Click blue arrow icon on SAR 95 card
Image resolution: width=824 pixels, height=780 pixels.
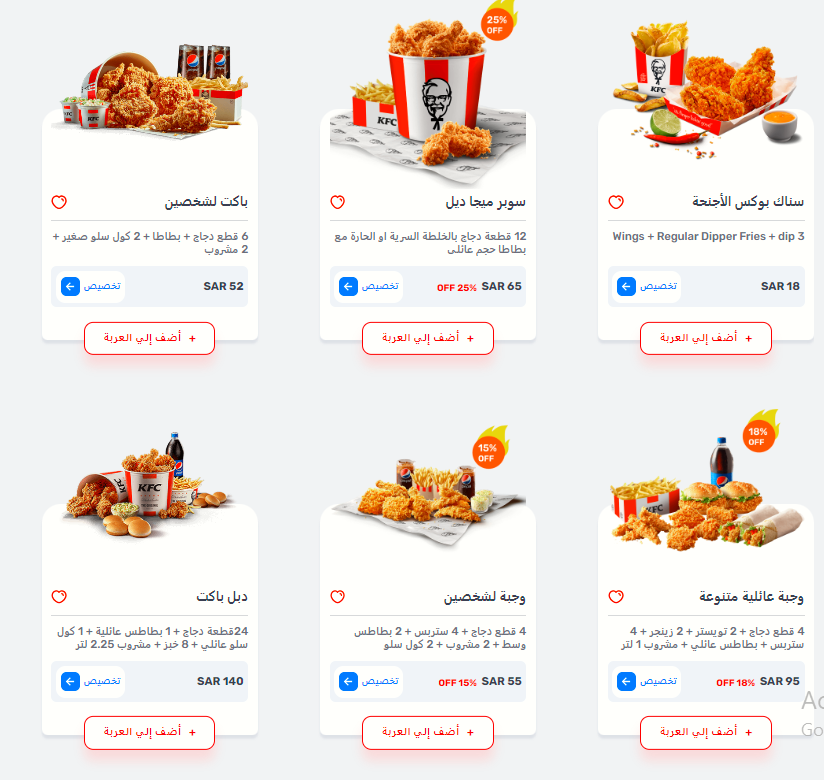click(x=626, y=681)
